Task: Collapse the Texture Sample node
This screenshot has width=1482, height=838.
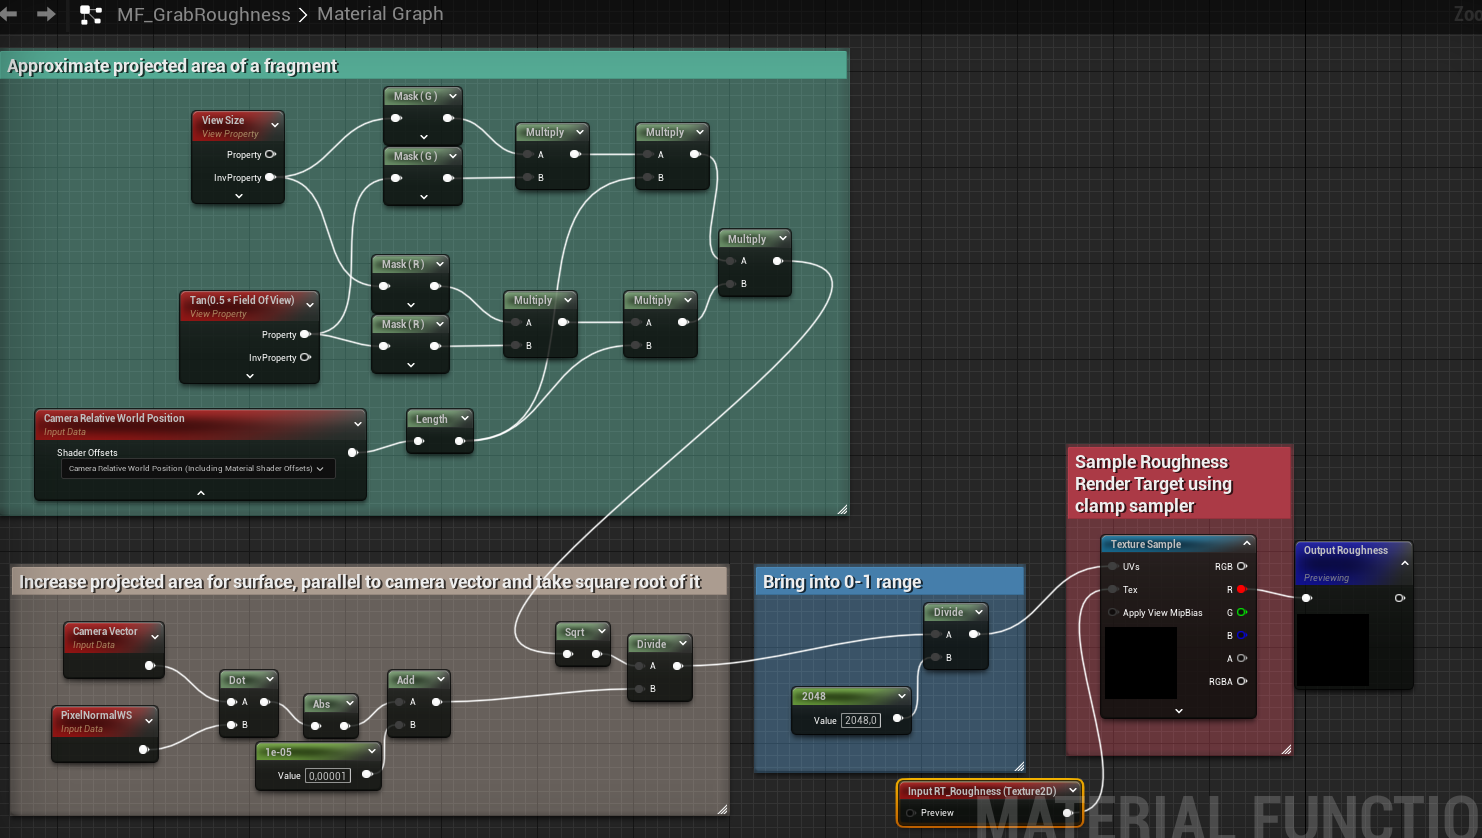Action: (1246, 543)
